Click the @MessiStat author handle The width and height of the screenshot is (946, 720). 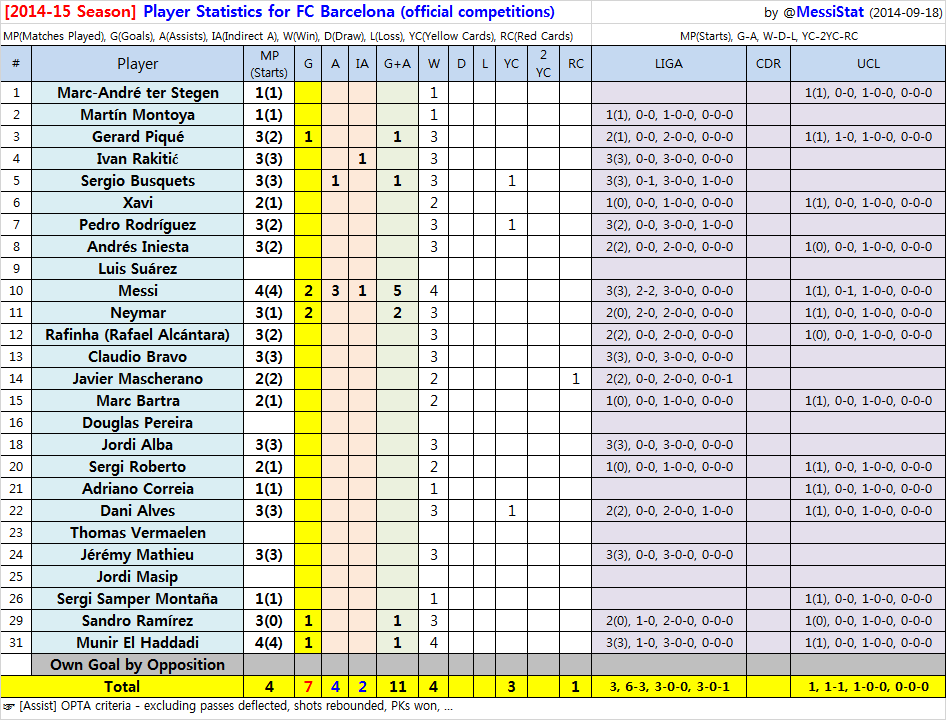(x=824, y=12)
